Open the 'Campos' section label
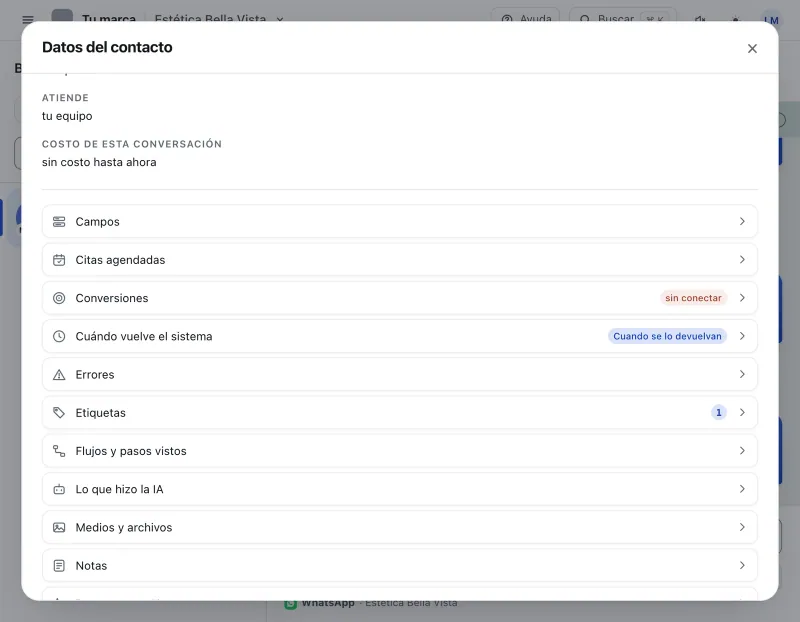 pos(97,221)
